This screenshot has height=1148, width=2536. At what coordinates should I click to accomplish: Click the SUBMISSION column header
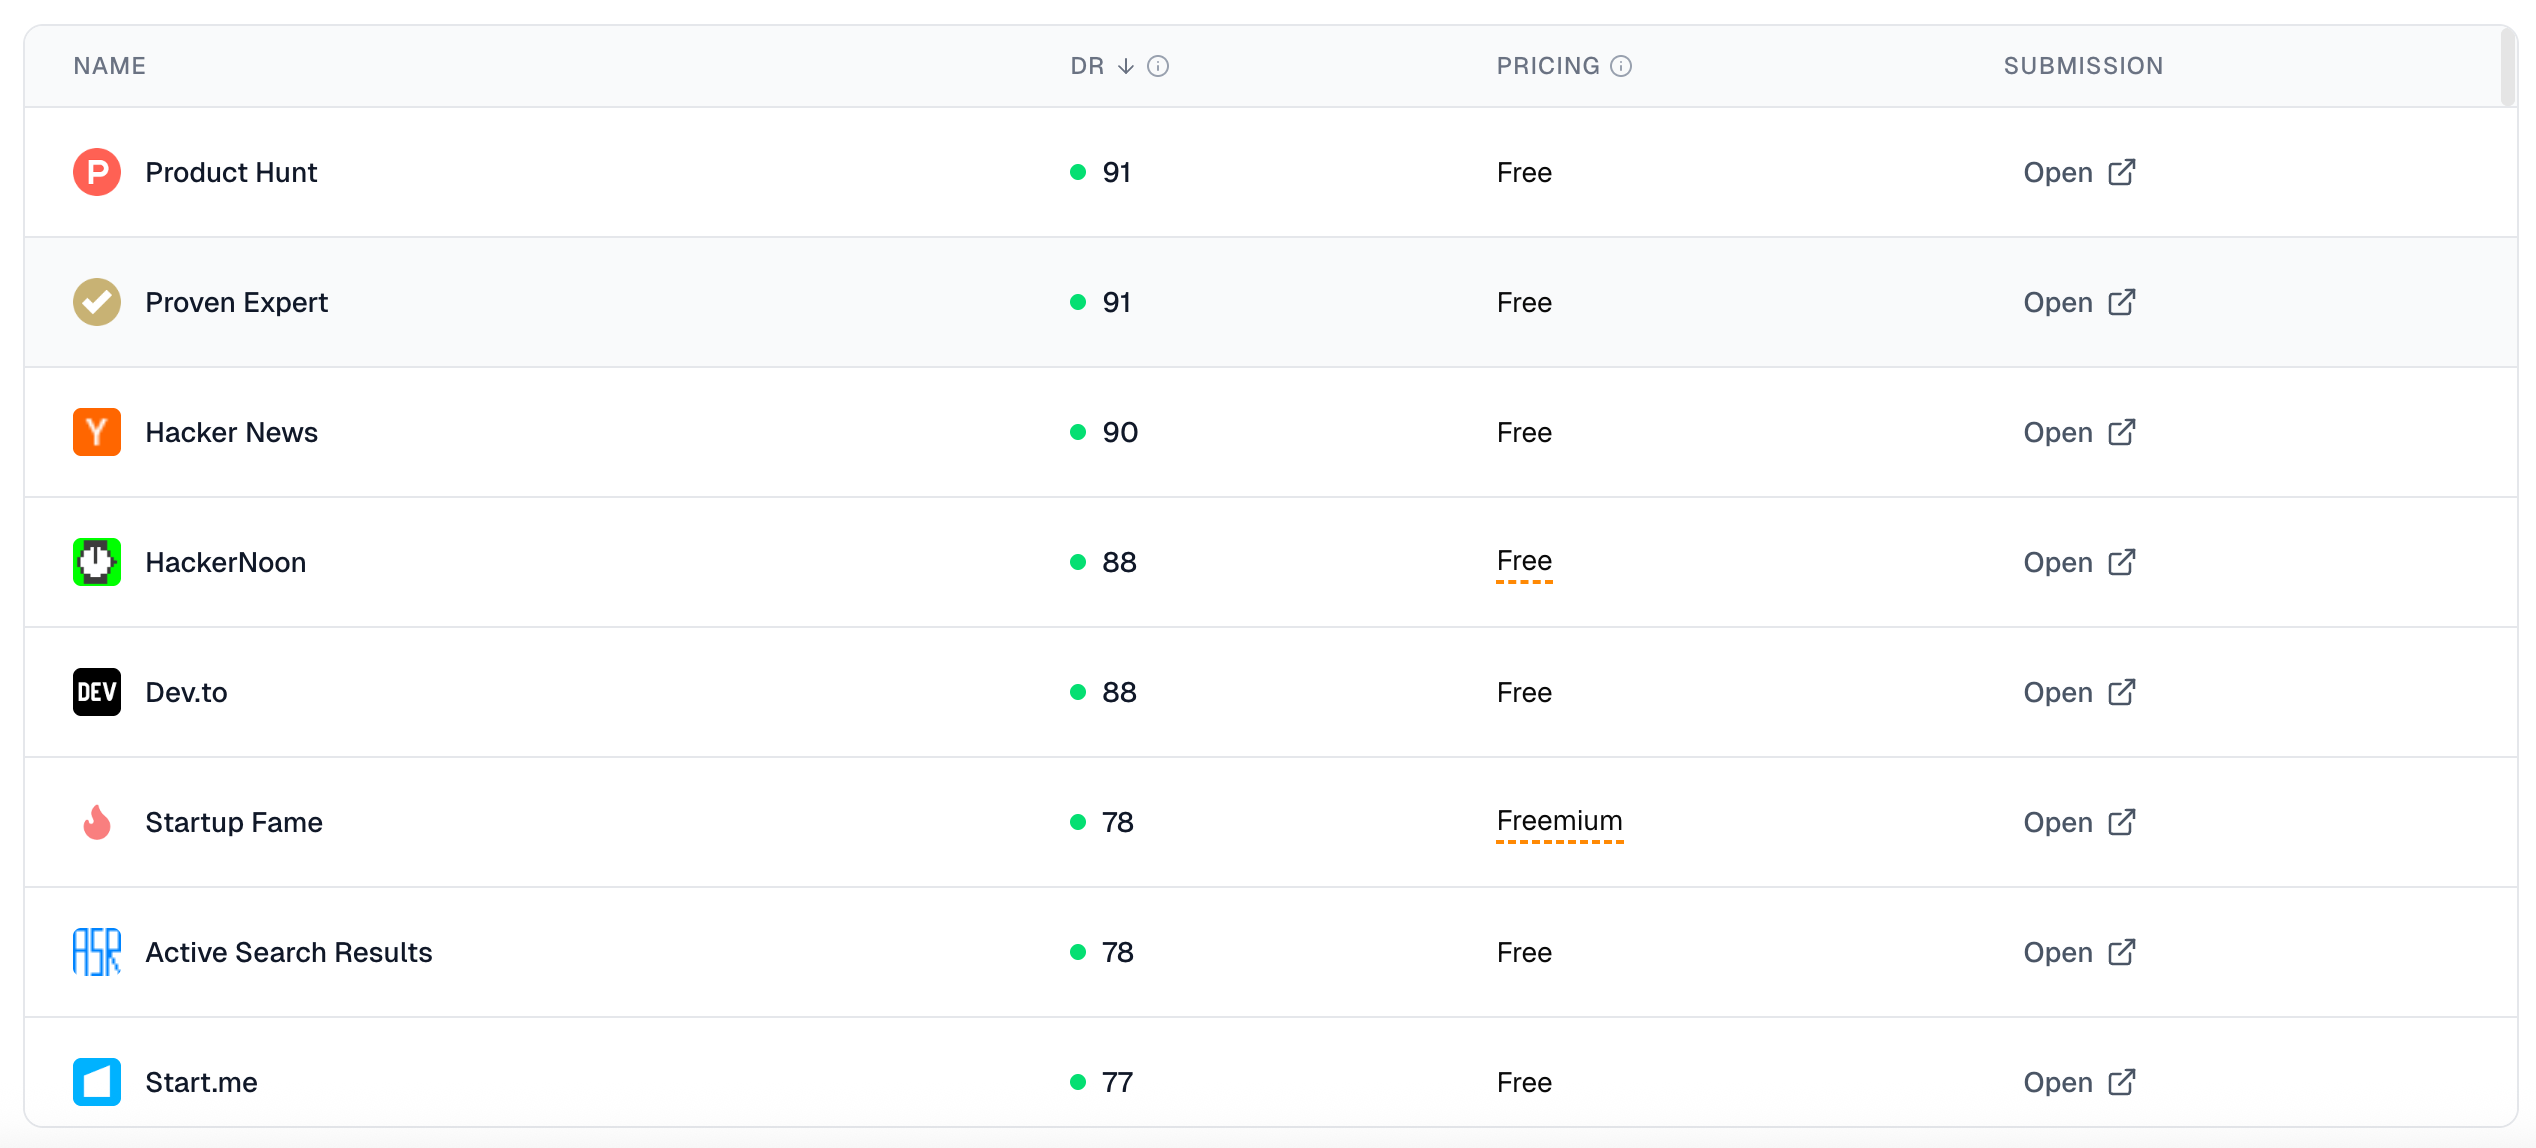(2083, 66)
